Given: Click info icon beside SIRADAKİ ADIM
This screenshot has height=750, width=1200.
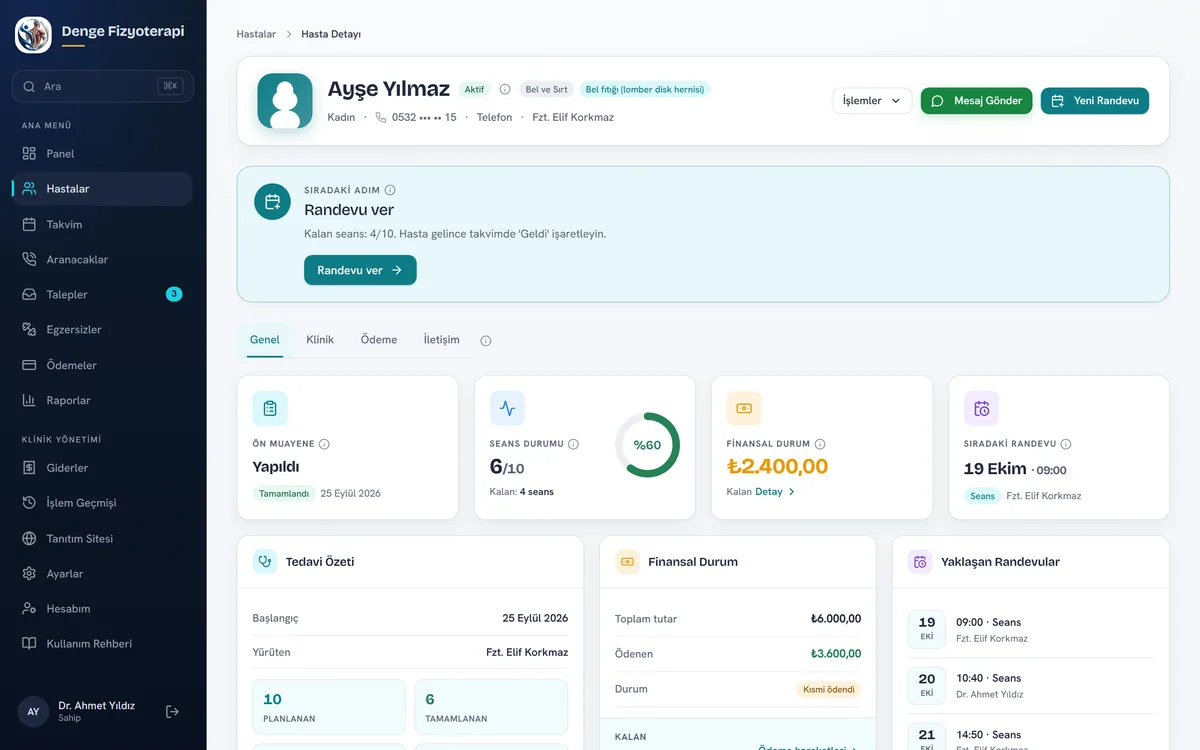Looking at the screenshot, I should [390, 190].
